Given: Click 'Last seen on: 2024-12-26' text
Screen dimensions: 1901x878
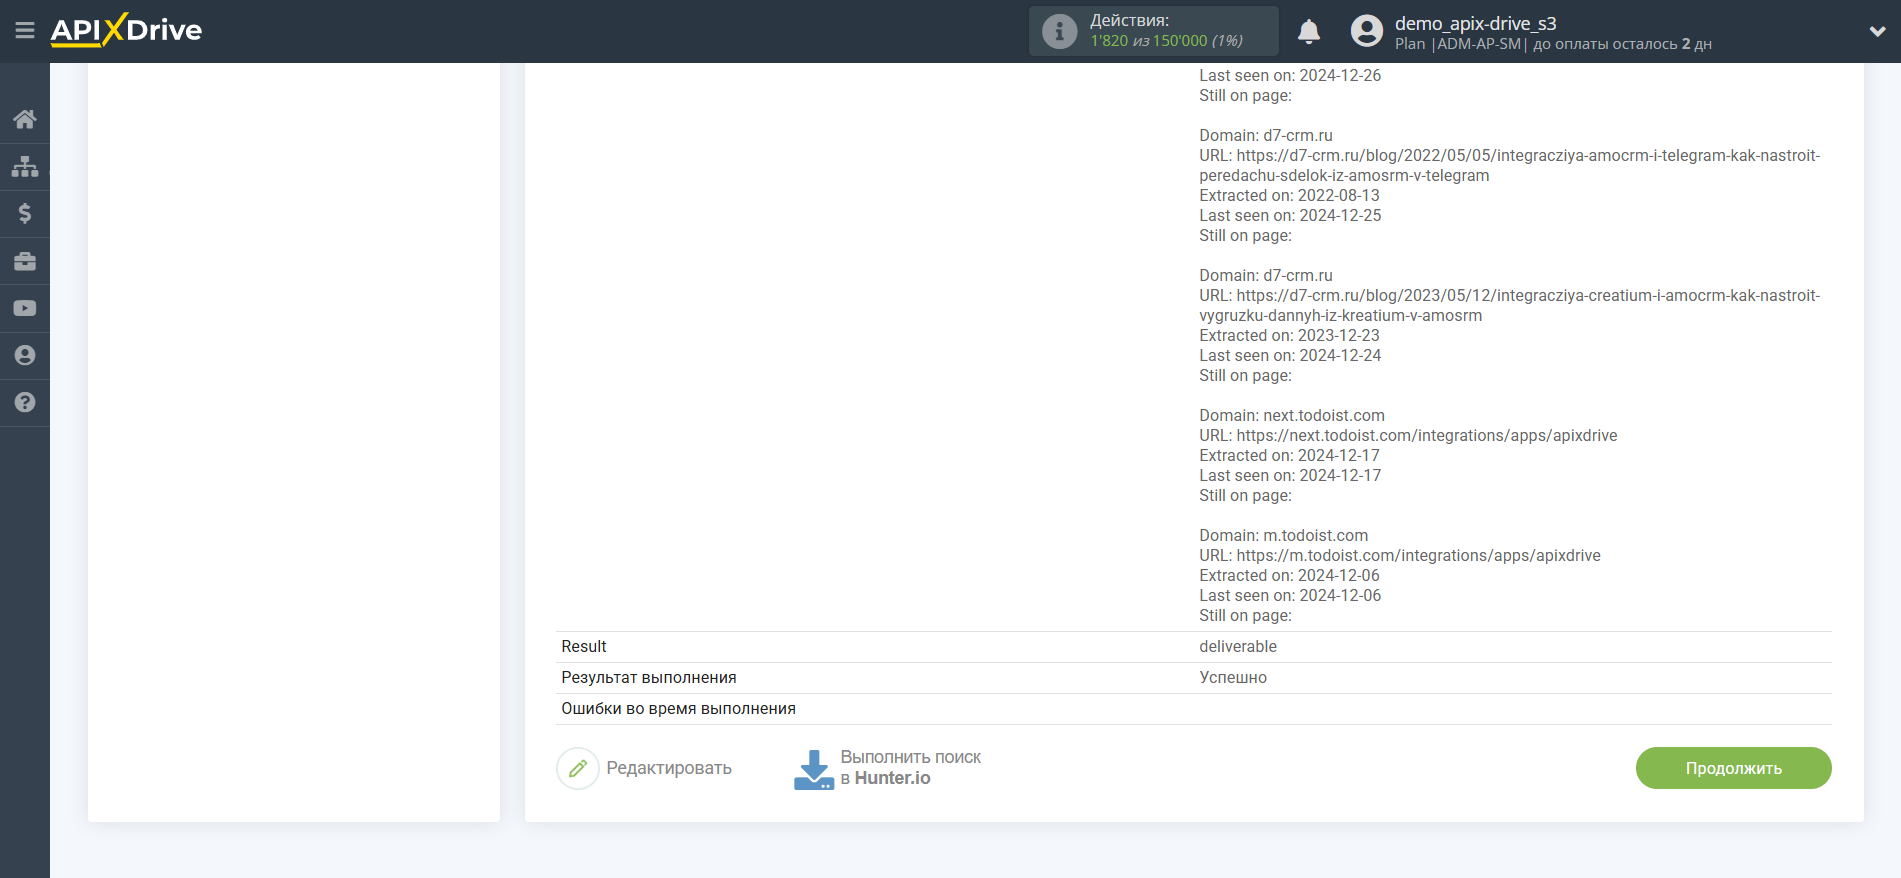Looking at the screenshot, I should 1290,75.
